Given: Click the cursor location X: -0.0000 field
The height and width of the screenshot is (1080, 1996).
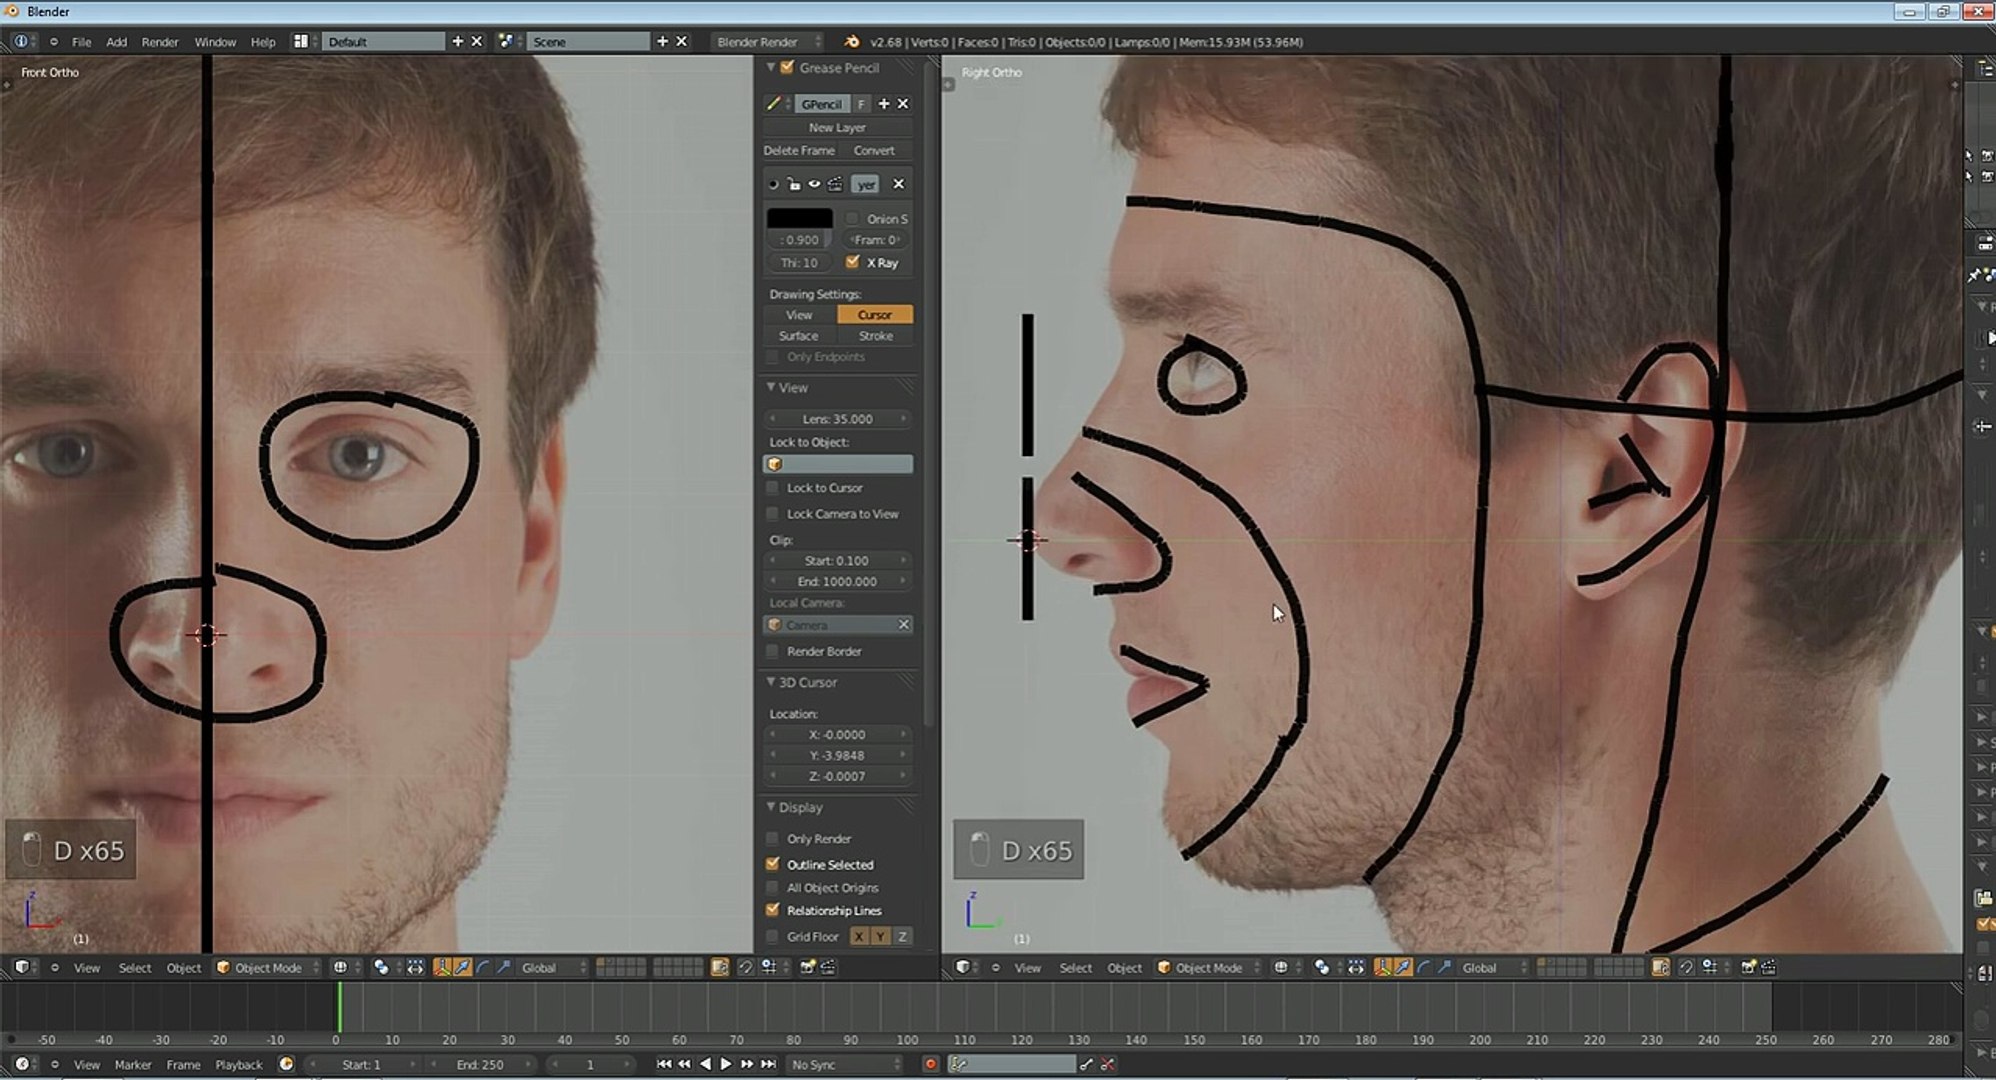Looking at the screenshot, I should (x=838, y=734).
